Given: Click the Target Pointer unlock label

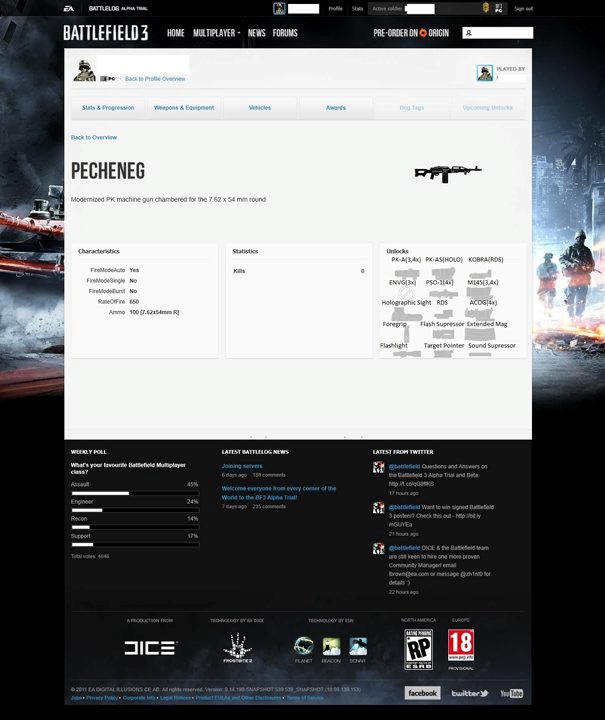Looking at the screenshot, I should 444,345.
